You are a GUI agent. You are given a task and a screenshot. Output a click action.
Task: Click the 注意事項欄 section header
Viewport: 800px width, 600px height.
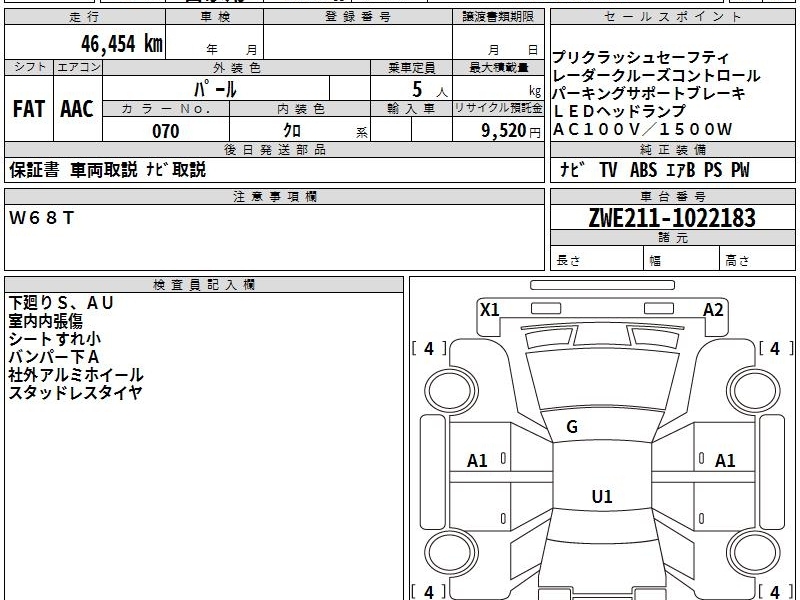pyautogui.click(x=274, y=197)
